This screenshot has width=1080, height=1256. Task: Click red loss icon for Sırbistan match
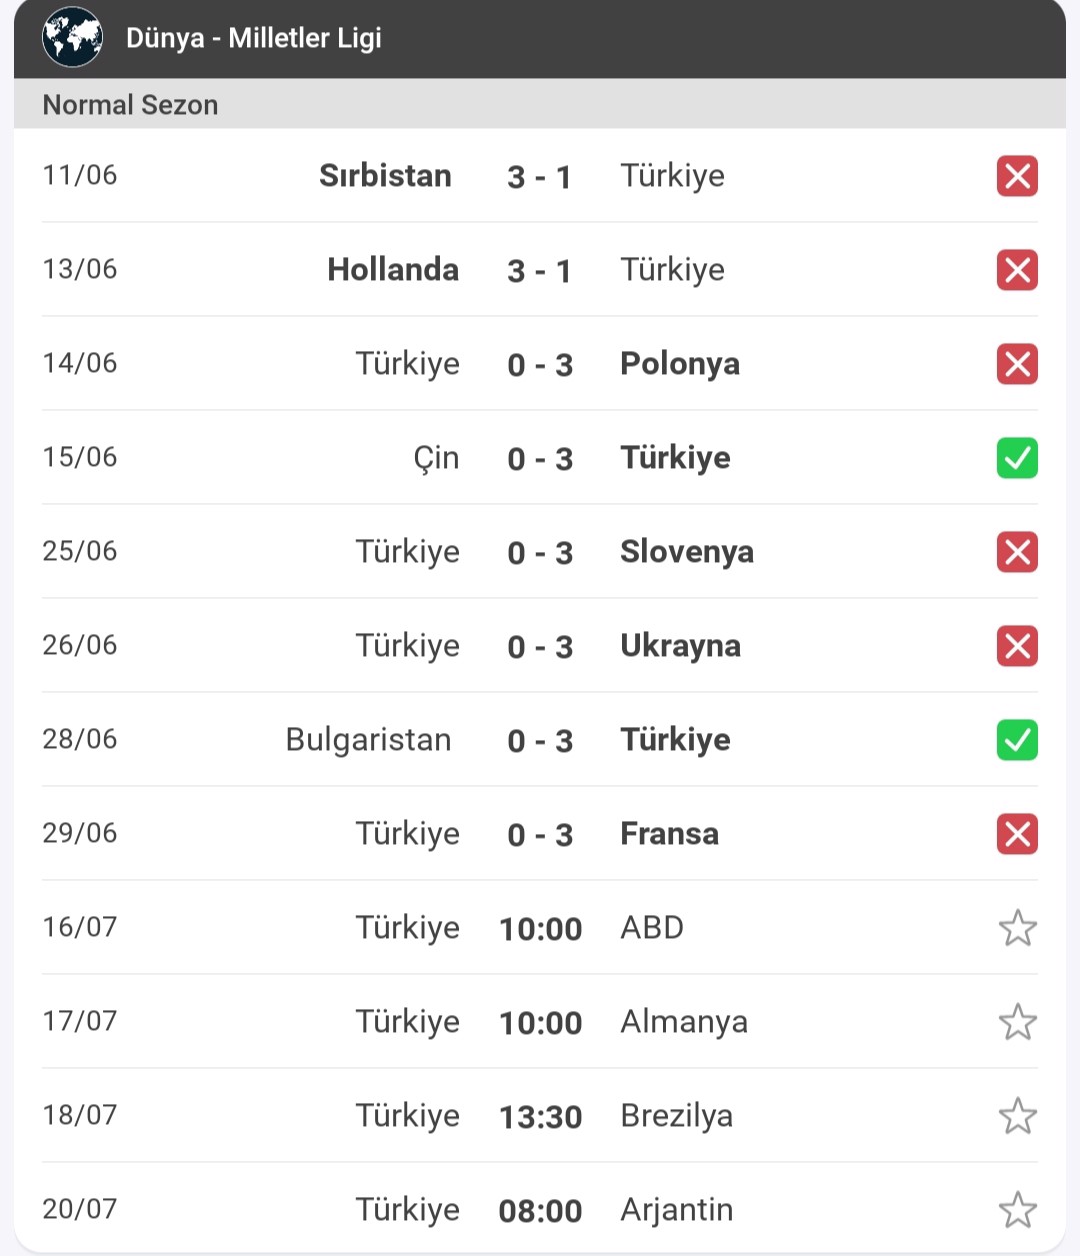point(1017,176)
